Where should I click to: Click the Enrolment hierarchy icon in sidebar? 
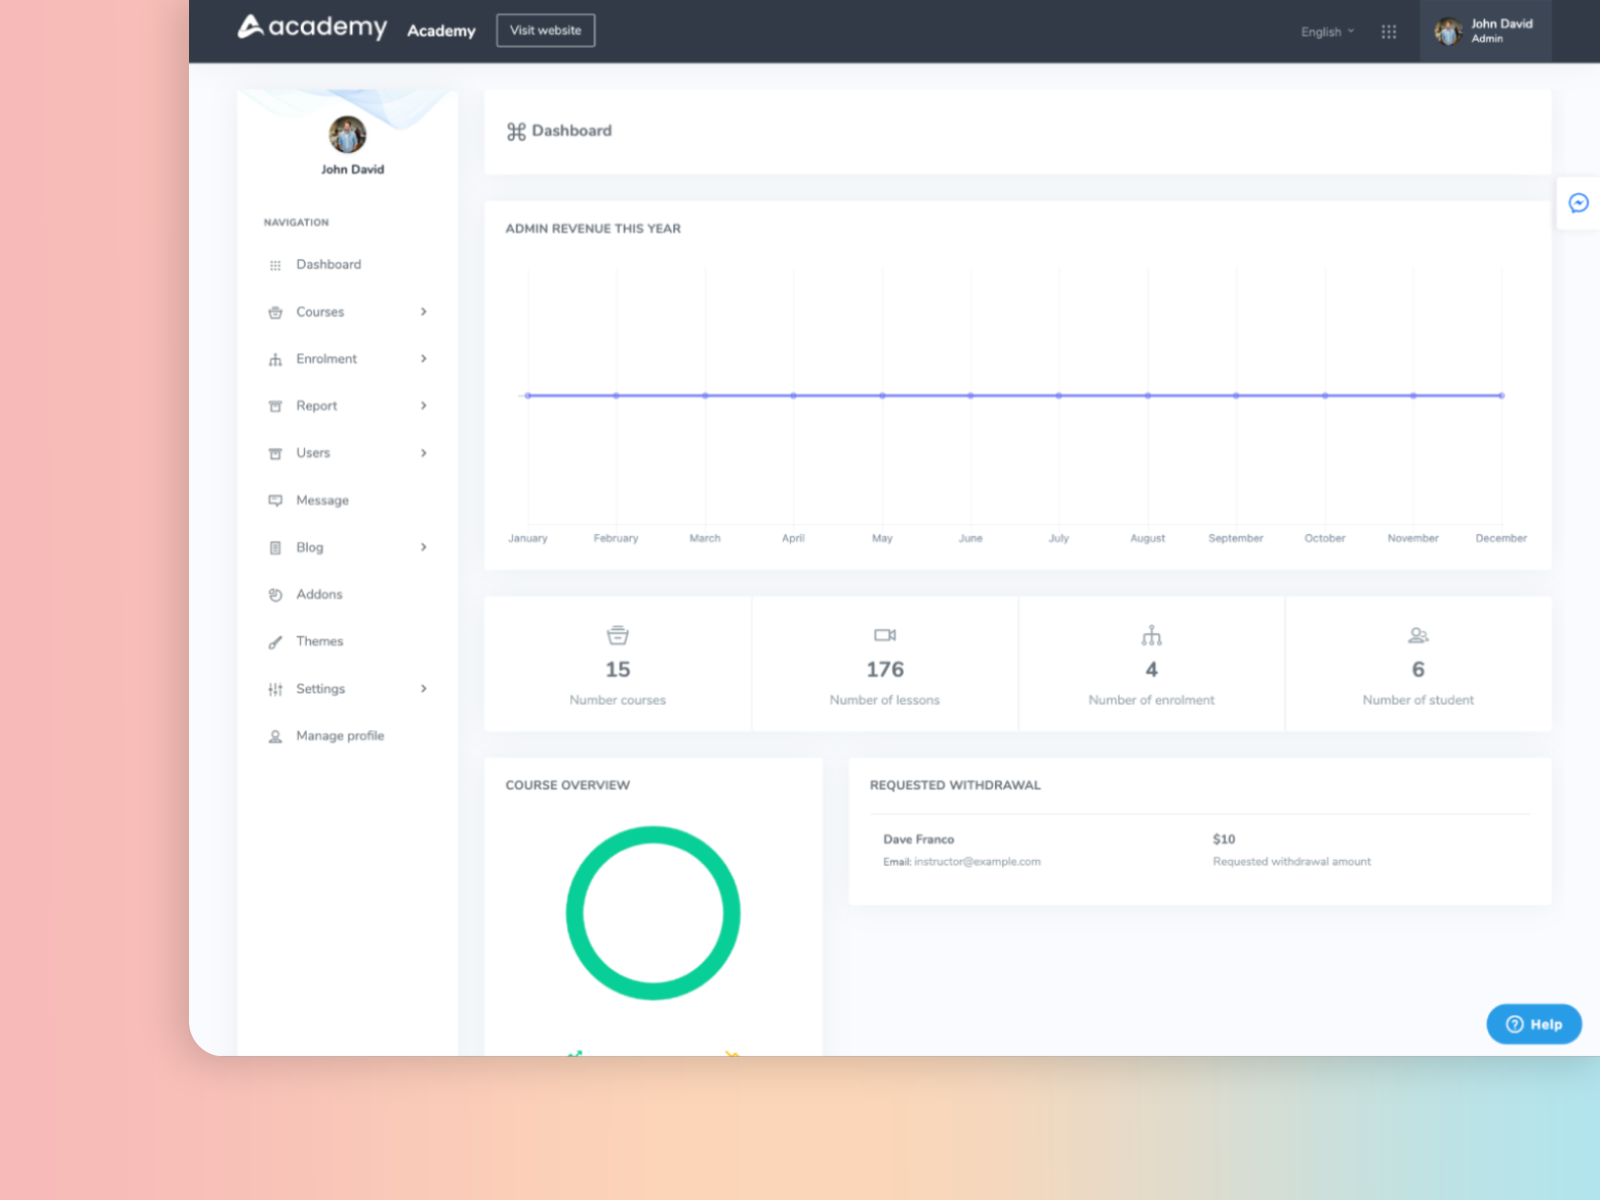pyautogui.click(x=275, y=359)
